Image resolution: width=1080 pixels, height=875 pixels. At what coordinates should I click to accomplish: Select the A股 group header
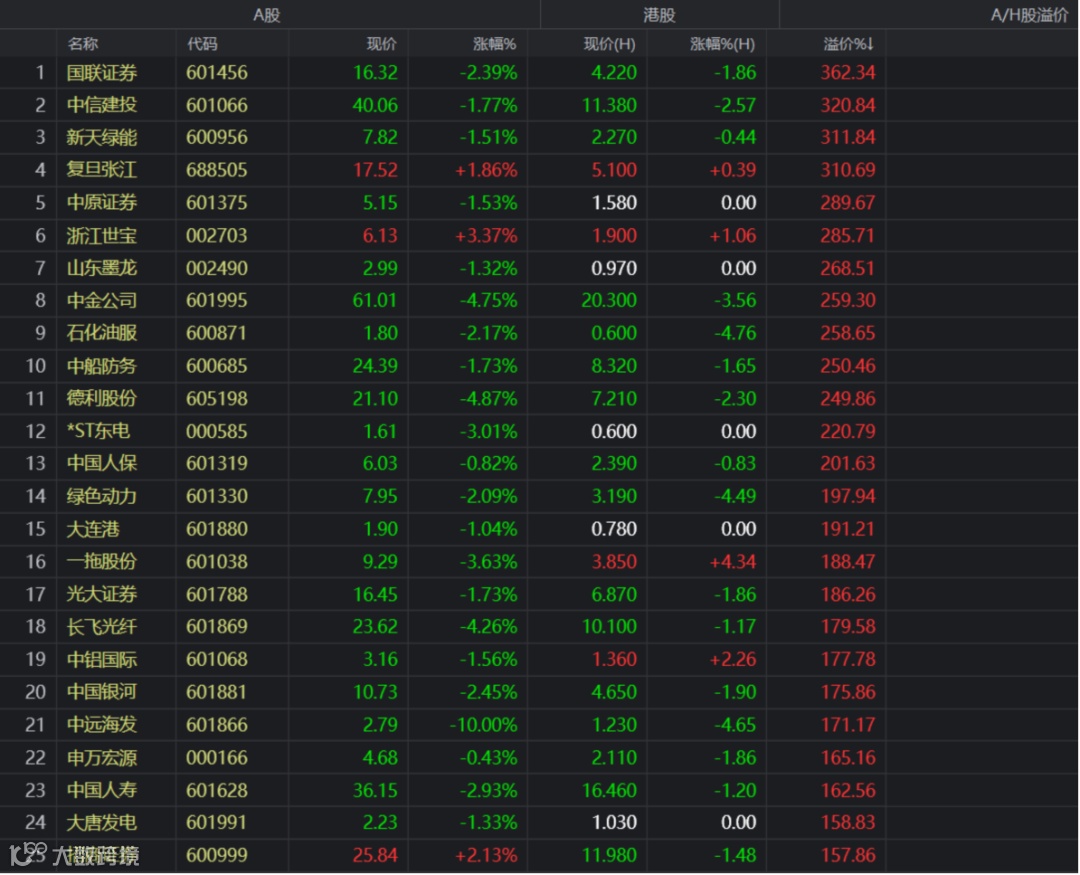tap(267, 15)
